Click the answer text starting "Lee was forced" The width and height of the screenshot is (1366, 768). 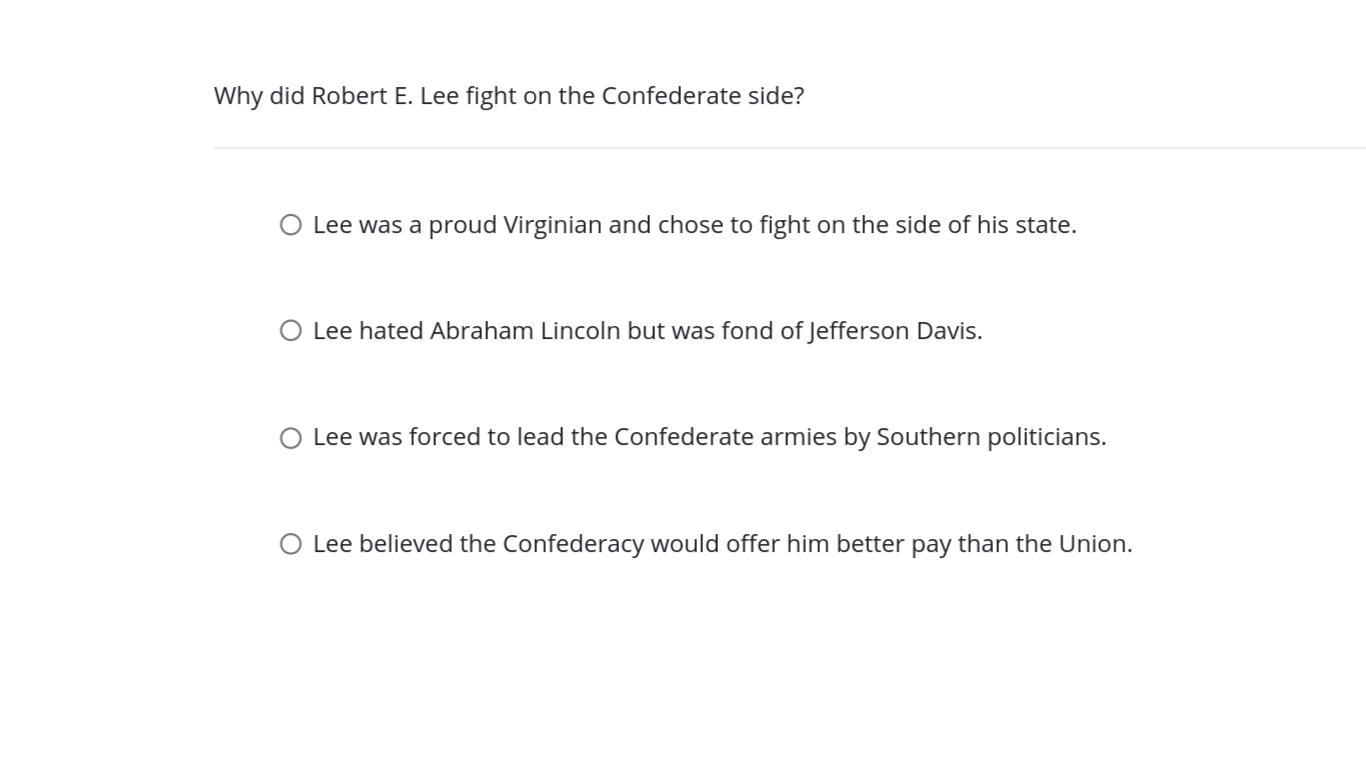pyautogui.click(x=709, y=437)
